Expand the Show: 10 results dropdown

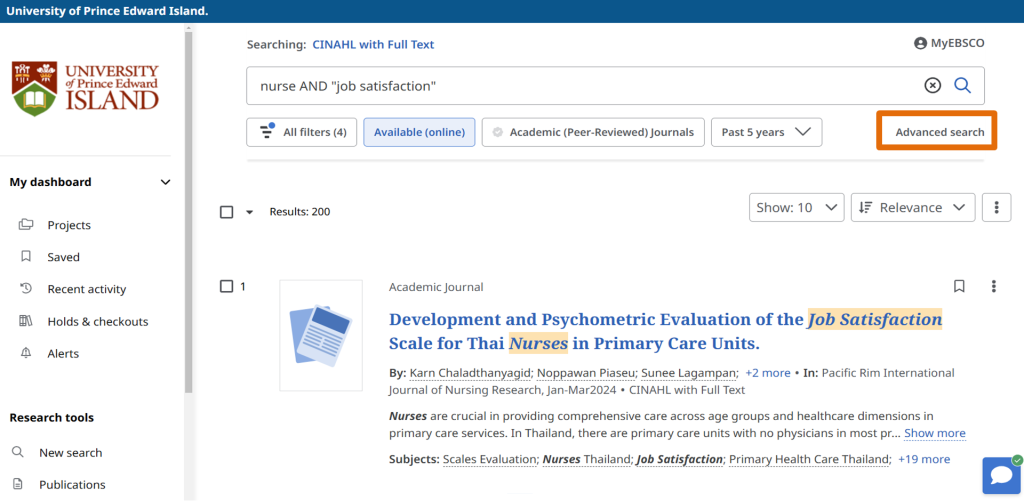(x=796, y=208)
